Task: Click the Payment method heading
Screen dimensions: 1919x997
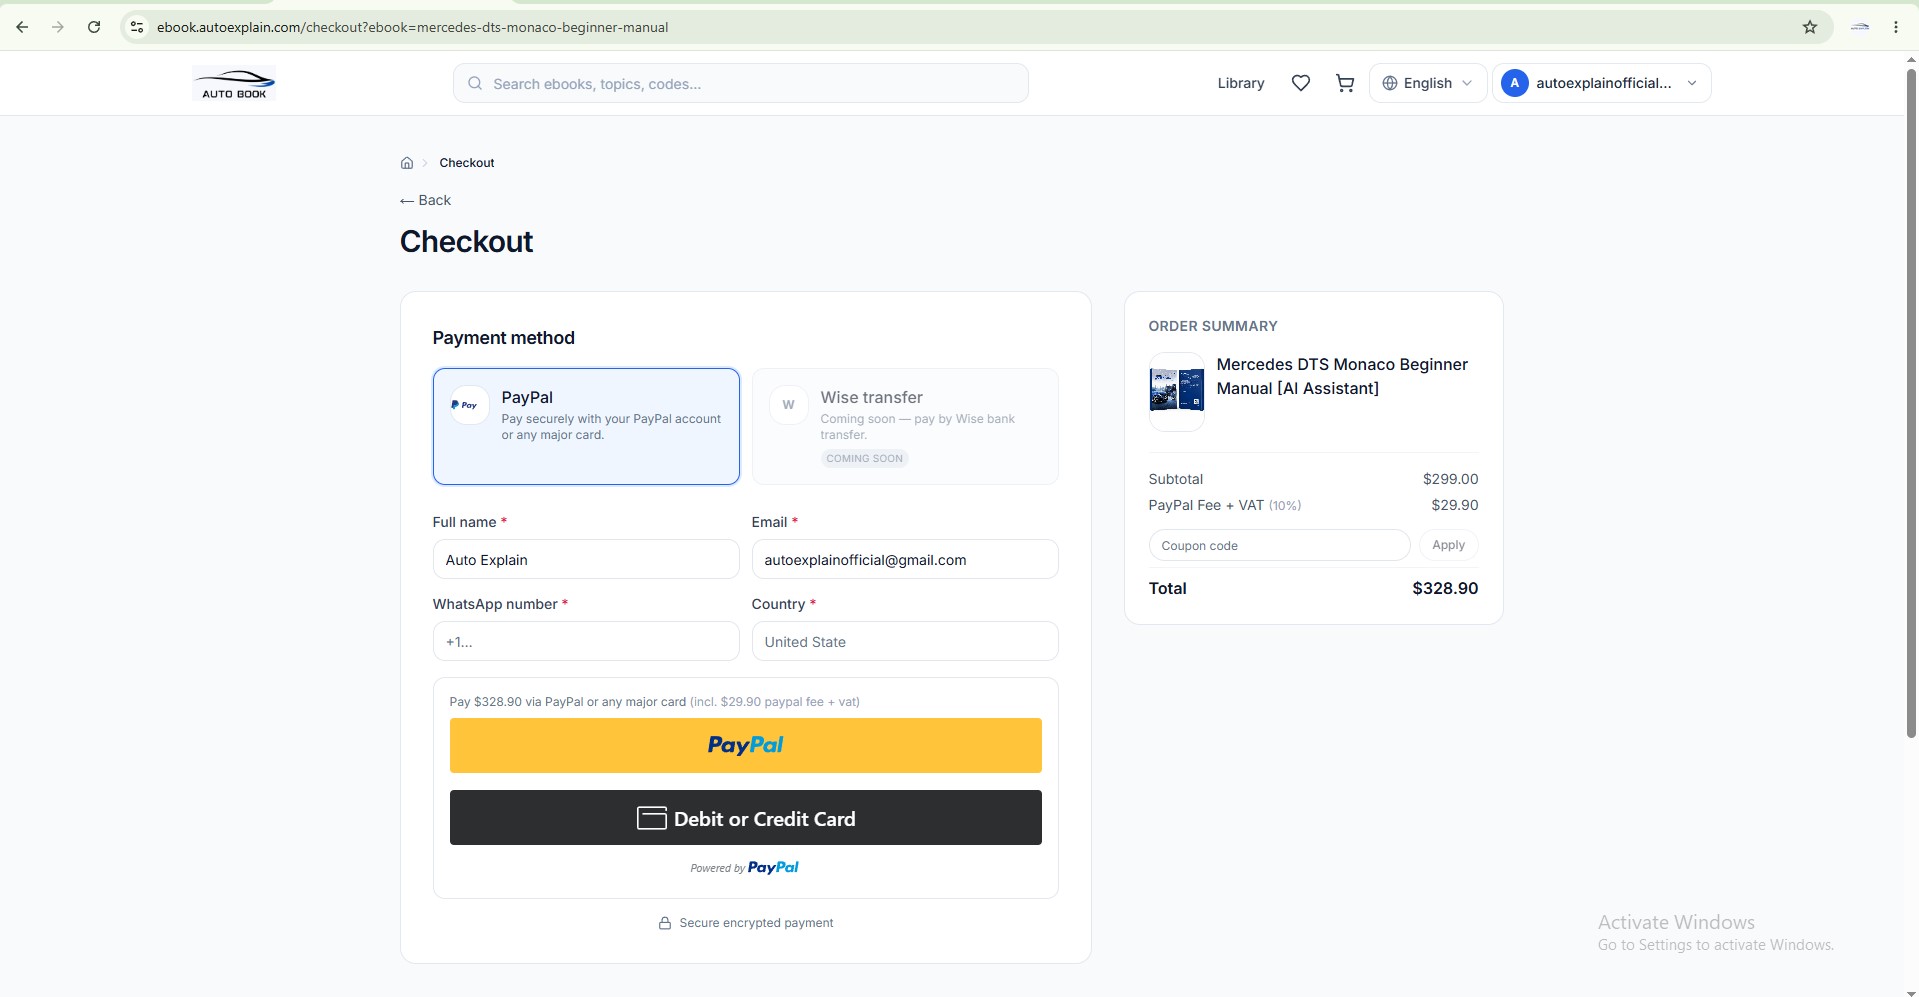Action: coord(504,338)
